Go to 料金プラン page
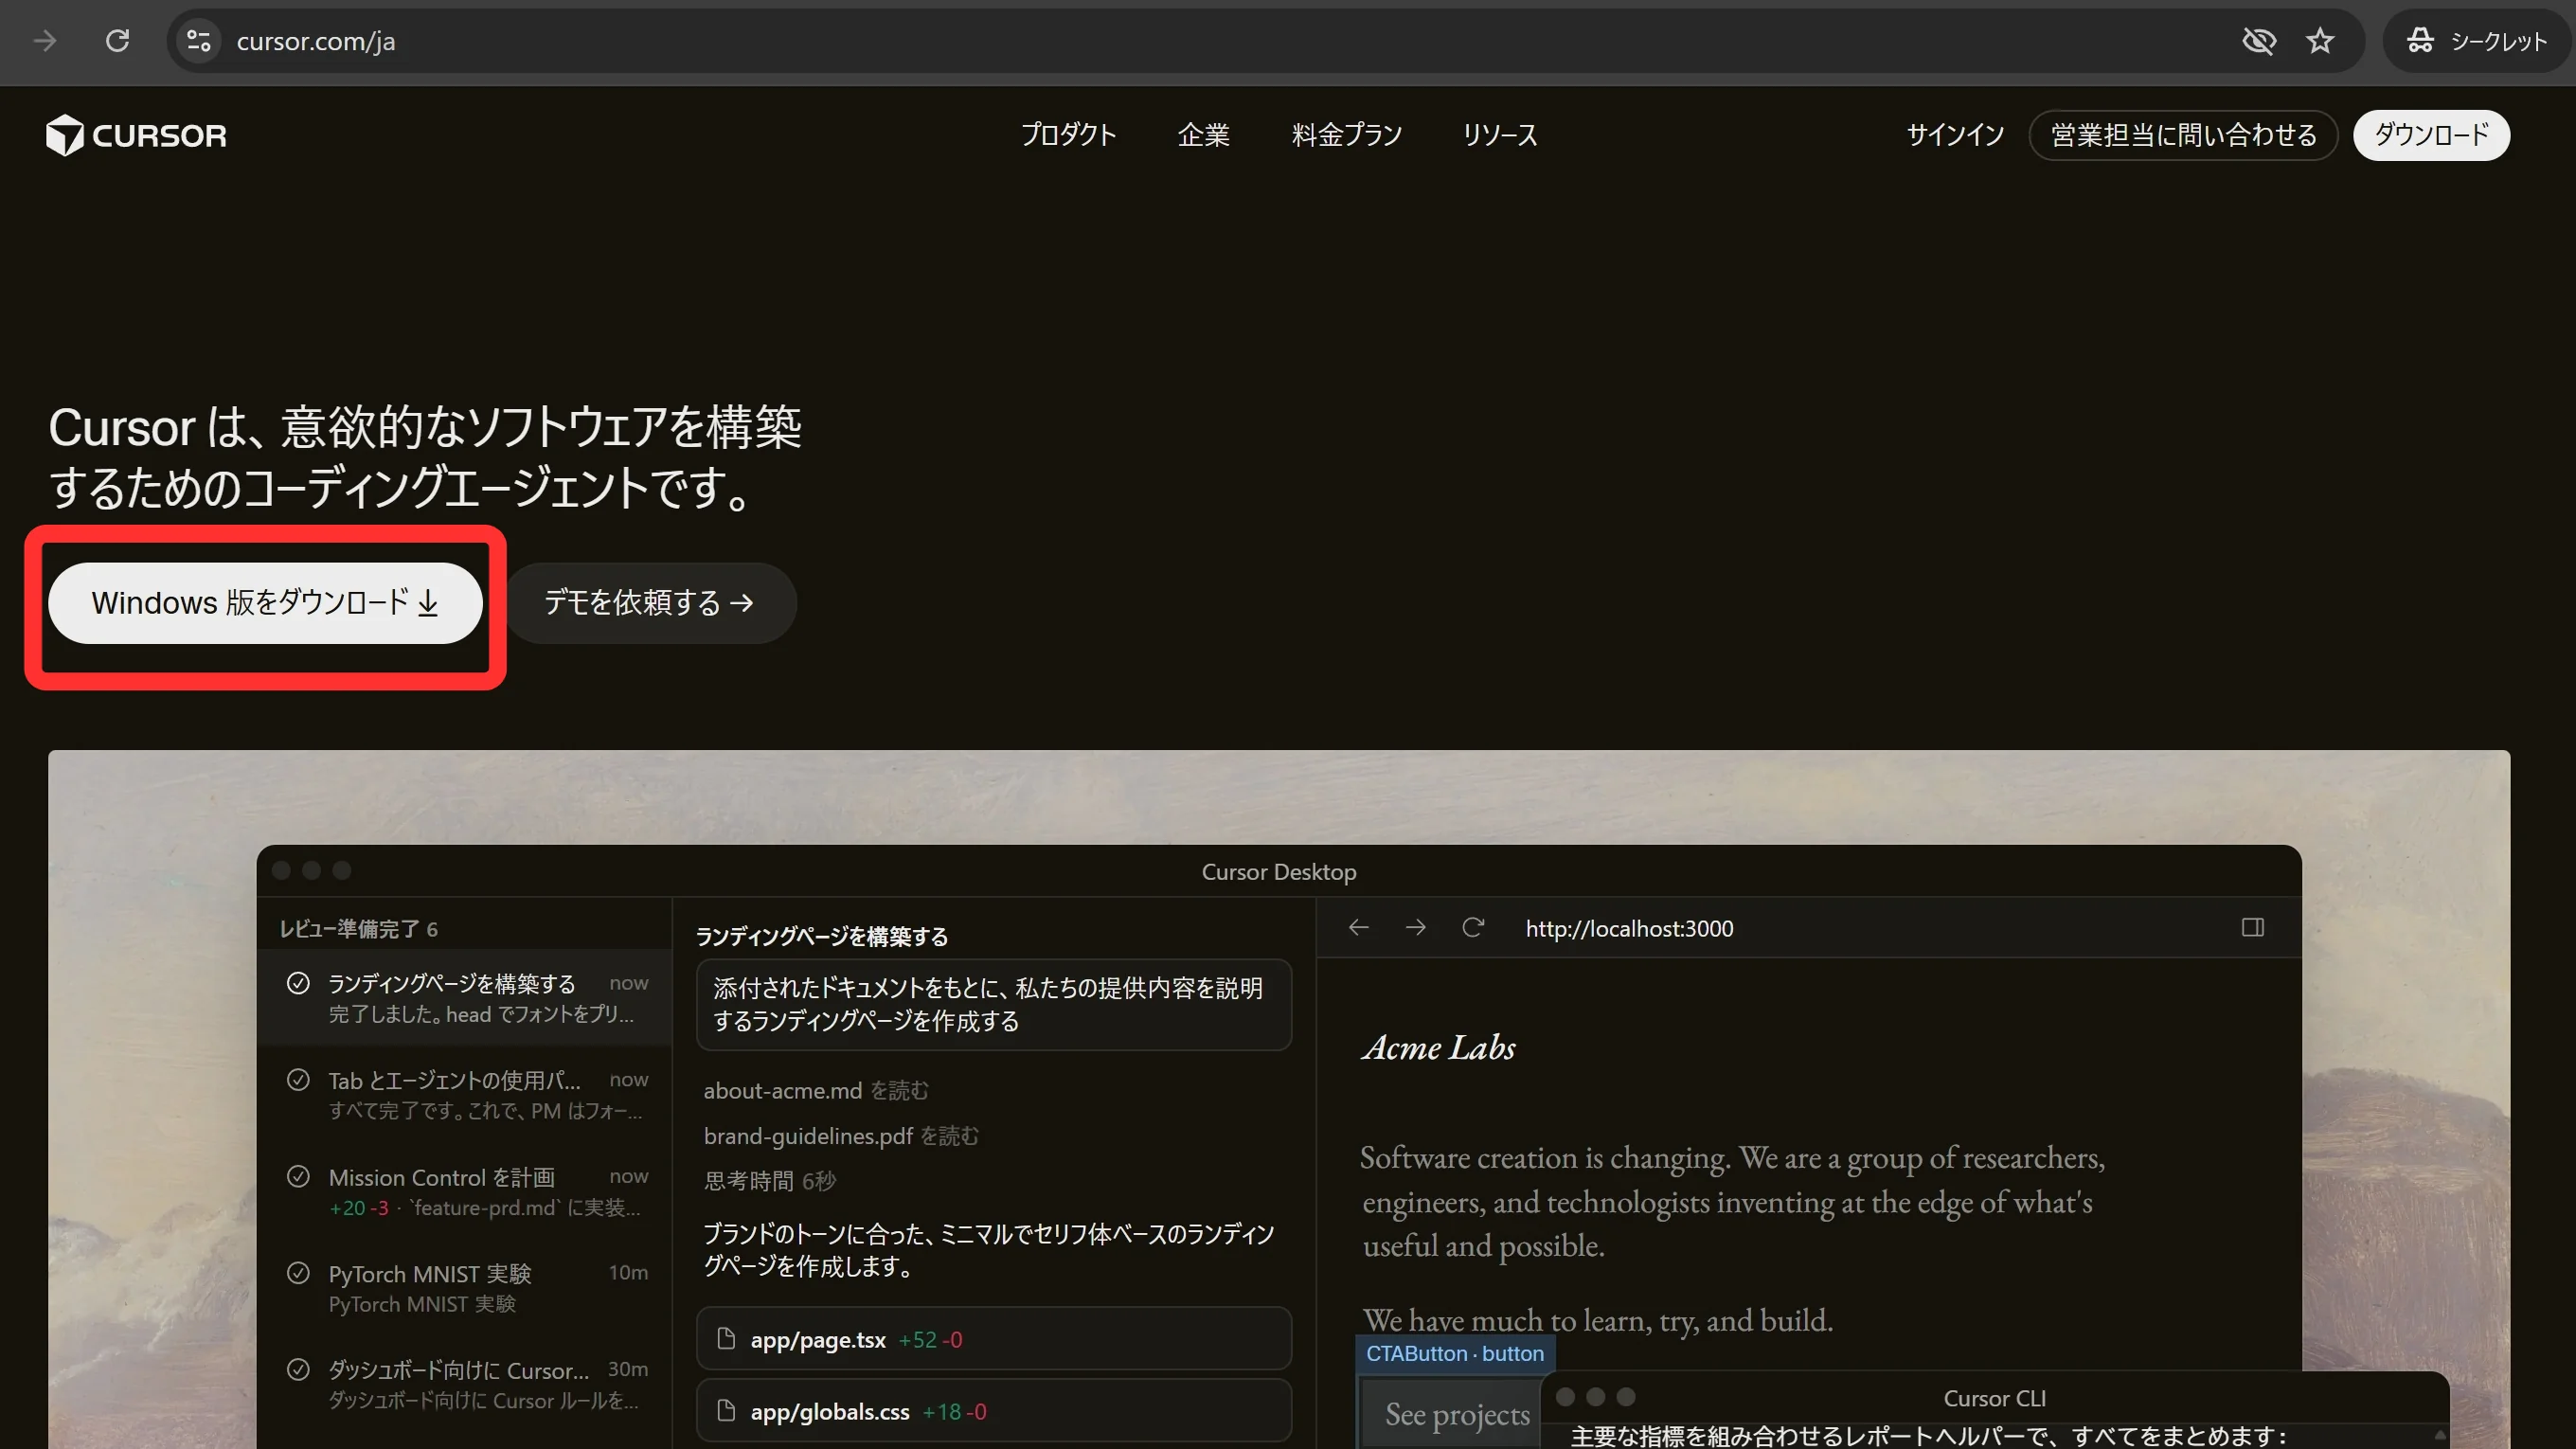Screen dimensions: 2576x1449 tap(1346, 135)
